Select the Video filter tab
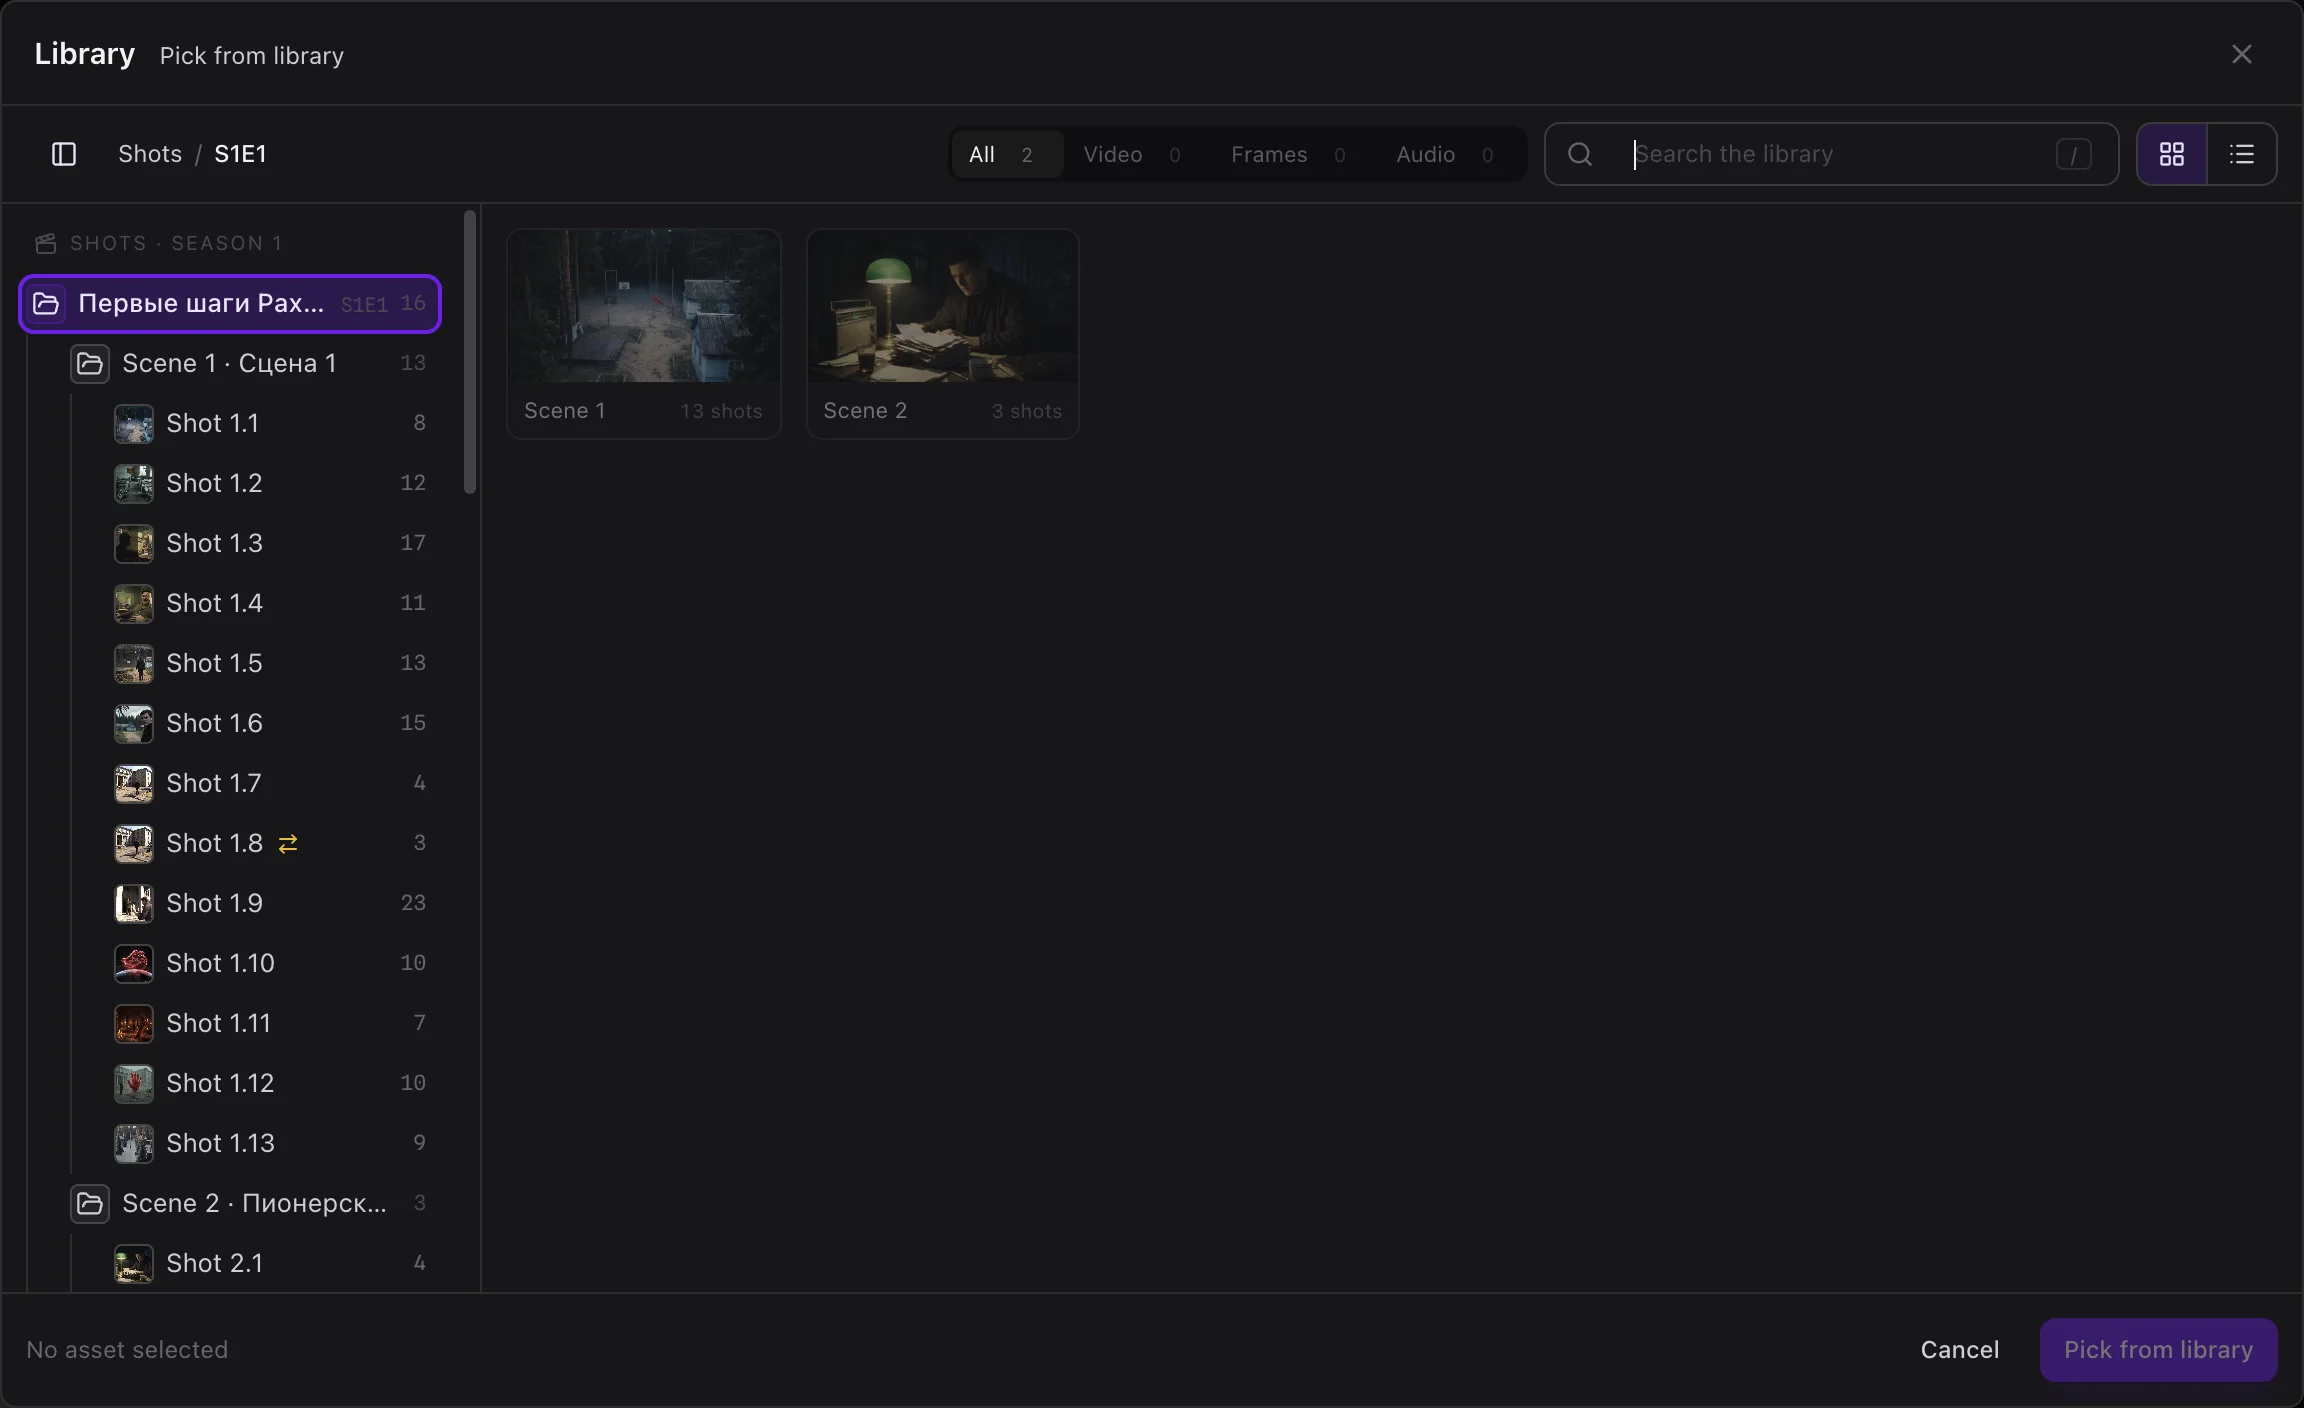The image size is (2304, 1408). point(1132,154)
